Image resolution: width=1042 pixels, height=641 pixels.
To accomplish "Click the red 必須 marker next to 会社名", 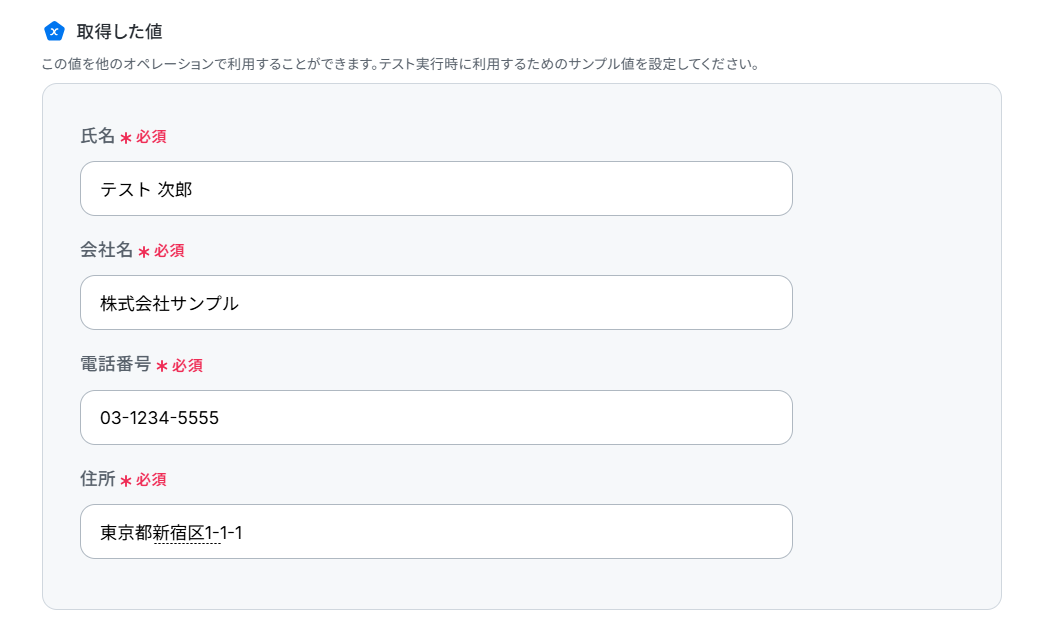I will coord(169,251).
